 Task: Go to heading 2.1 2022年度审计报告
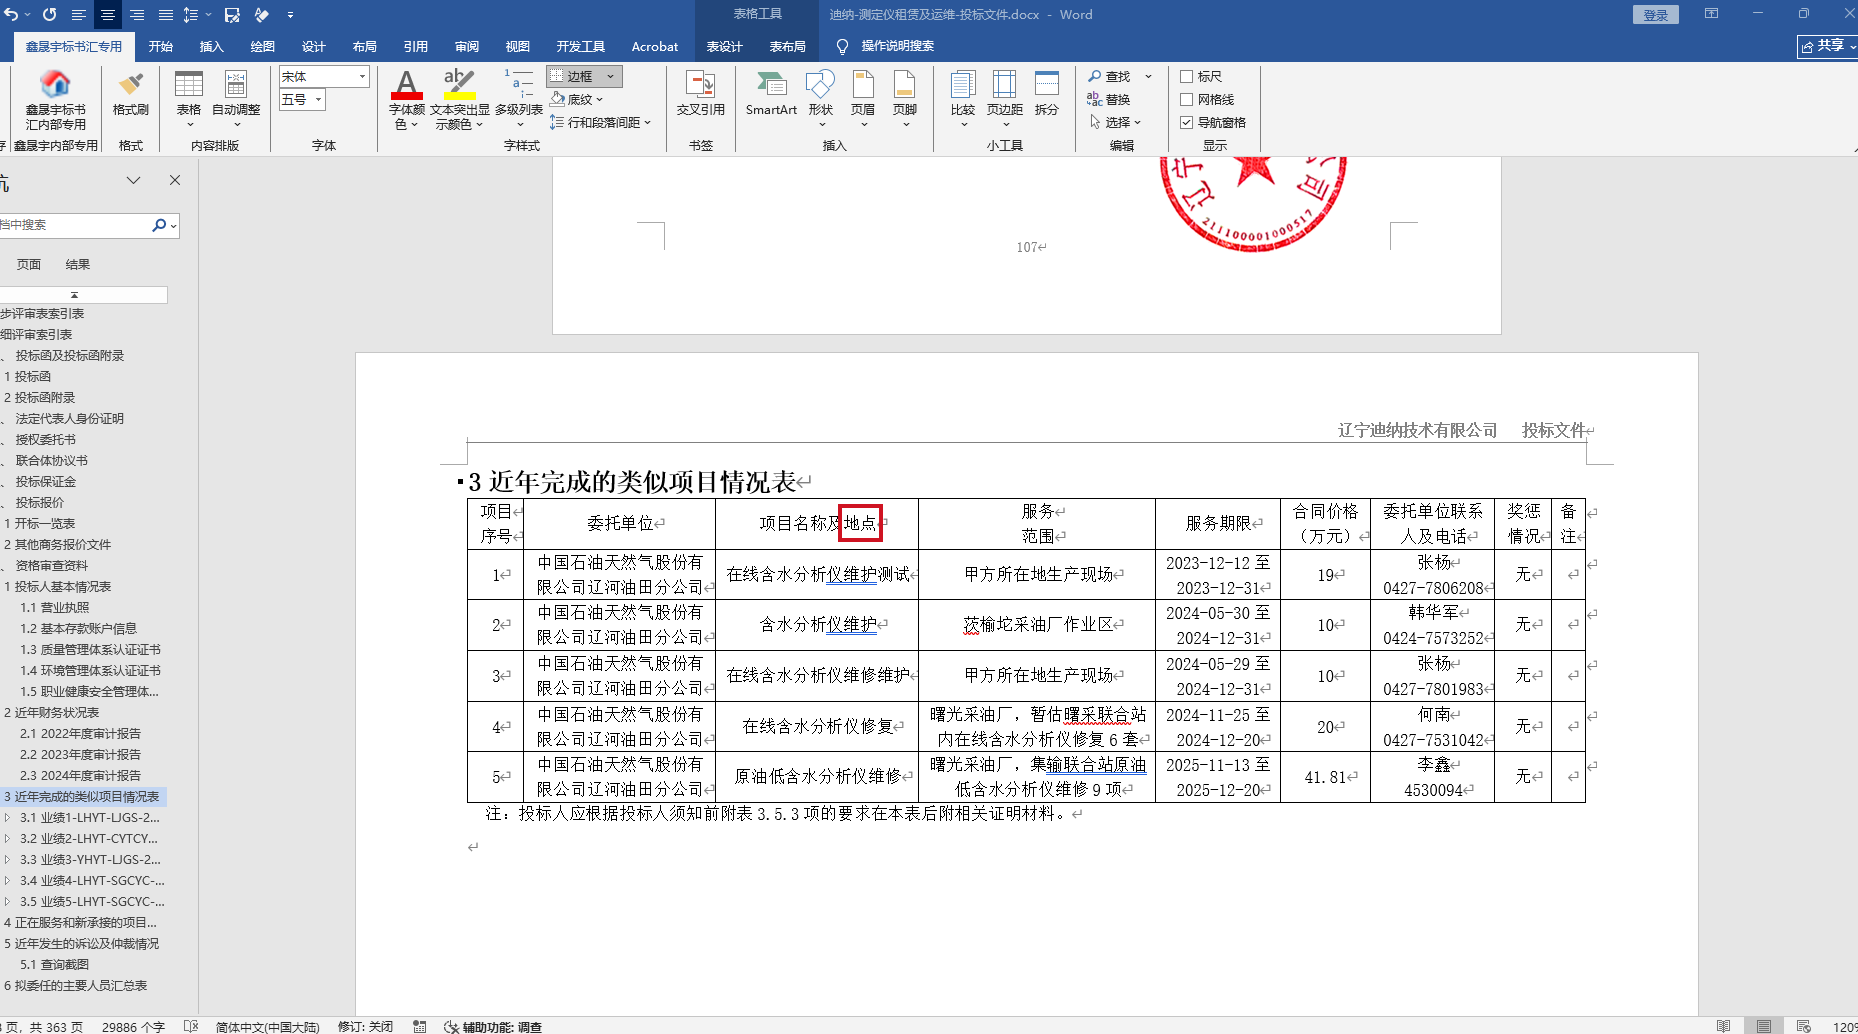[x=80, y=734]
